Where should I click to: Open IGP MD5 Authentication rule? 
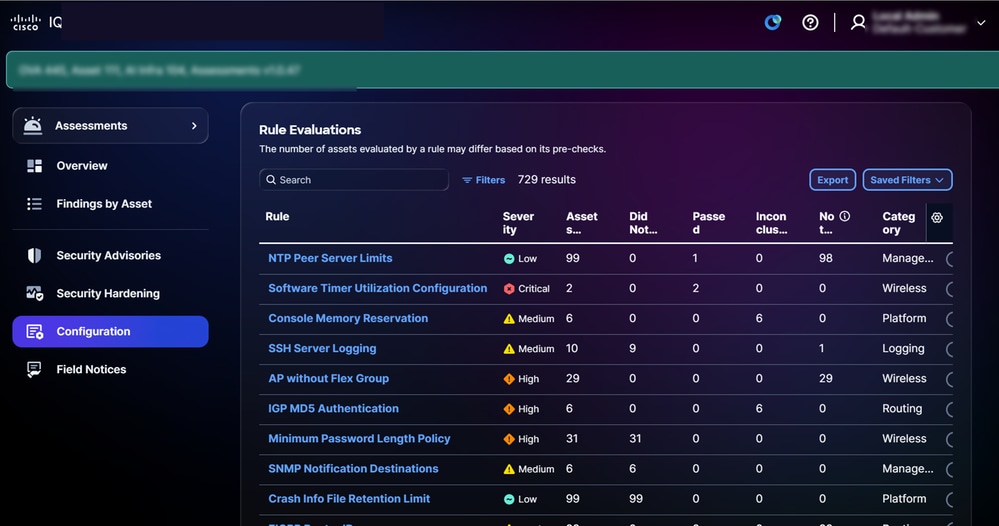tap(333, 408)
